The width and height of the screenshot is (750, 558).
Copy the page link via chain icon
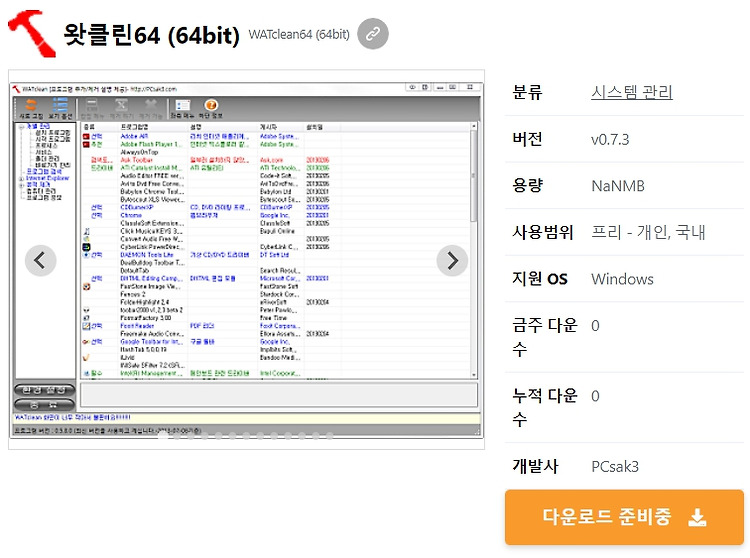[x=373, y=34]
